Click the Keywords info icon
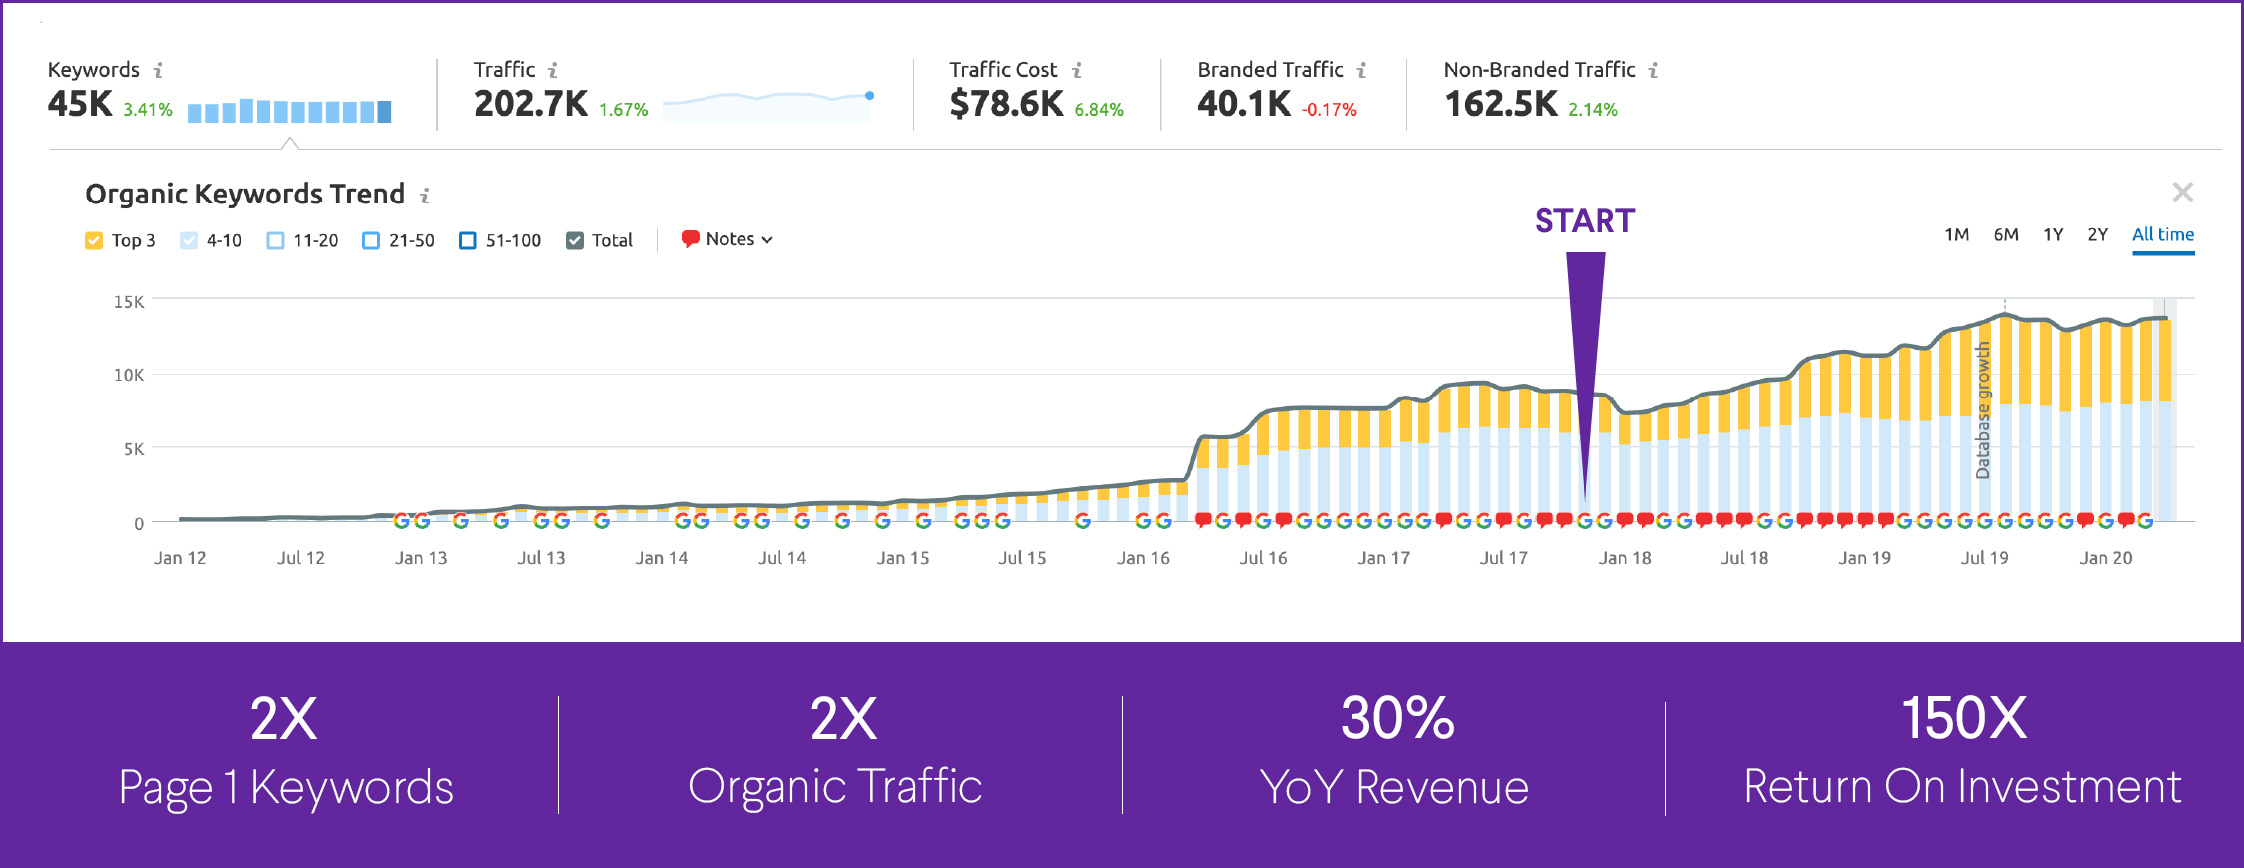Viewport: 2244px width, 868px height. [158, 70]
